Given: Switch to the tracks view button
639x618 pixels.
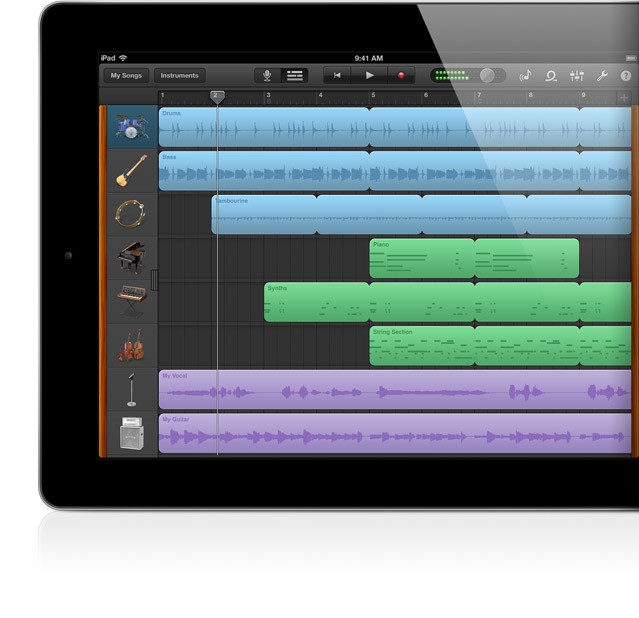Looking at the screenshot, I should 295,76.
